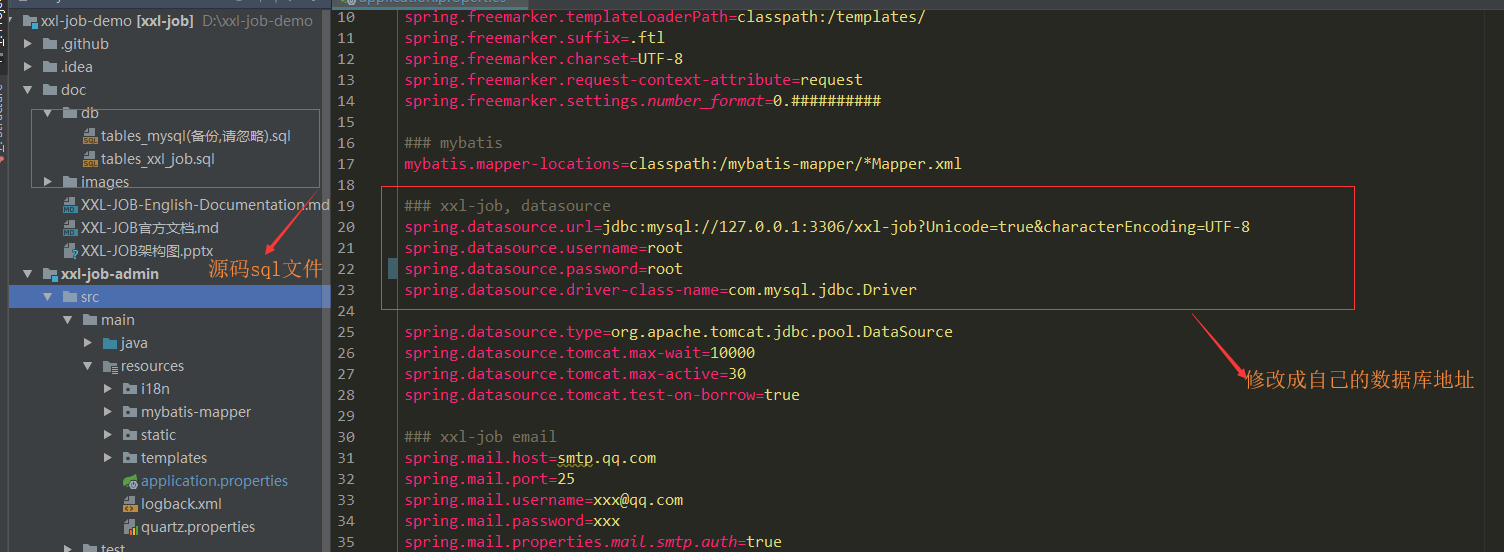
Task: Select tables_xxl_job.sql in the project tree
Action: (x=158, y=159)
